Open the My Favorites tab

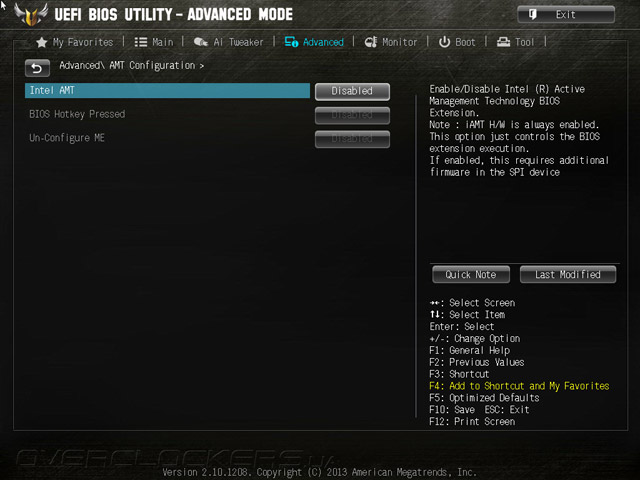(75, 42)
